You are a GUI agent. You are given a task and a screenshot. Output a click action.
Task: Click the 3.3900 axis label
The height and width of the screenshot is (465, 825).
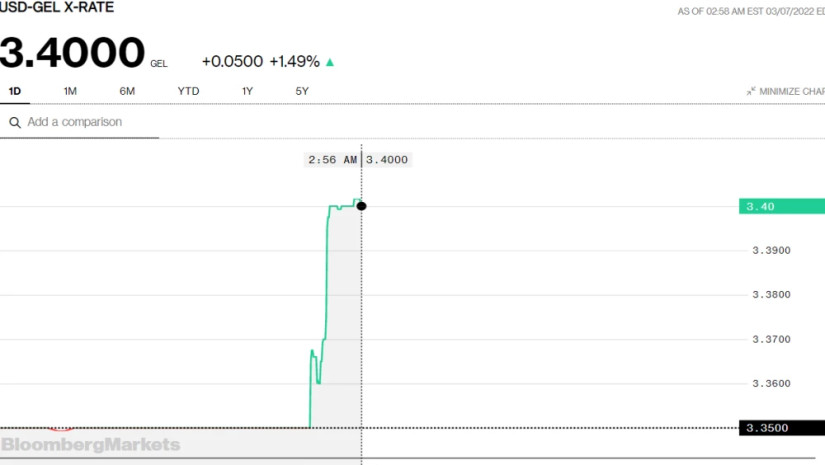pos(771,250)
